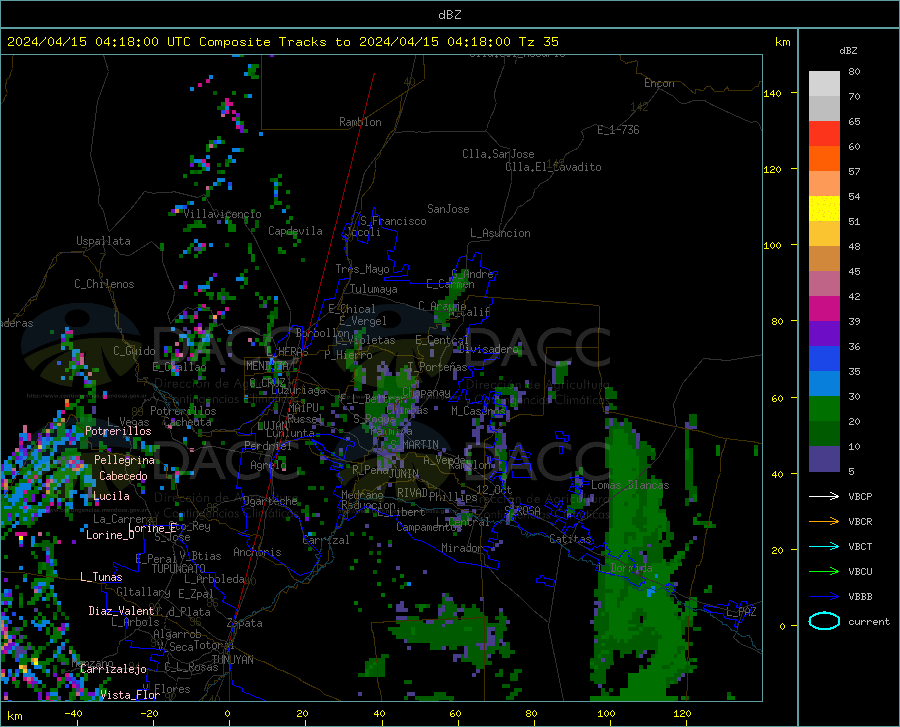
Task: Click the dark purple 39 dBZ swatch
Action: (x=824, y=334)
